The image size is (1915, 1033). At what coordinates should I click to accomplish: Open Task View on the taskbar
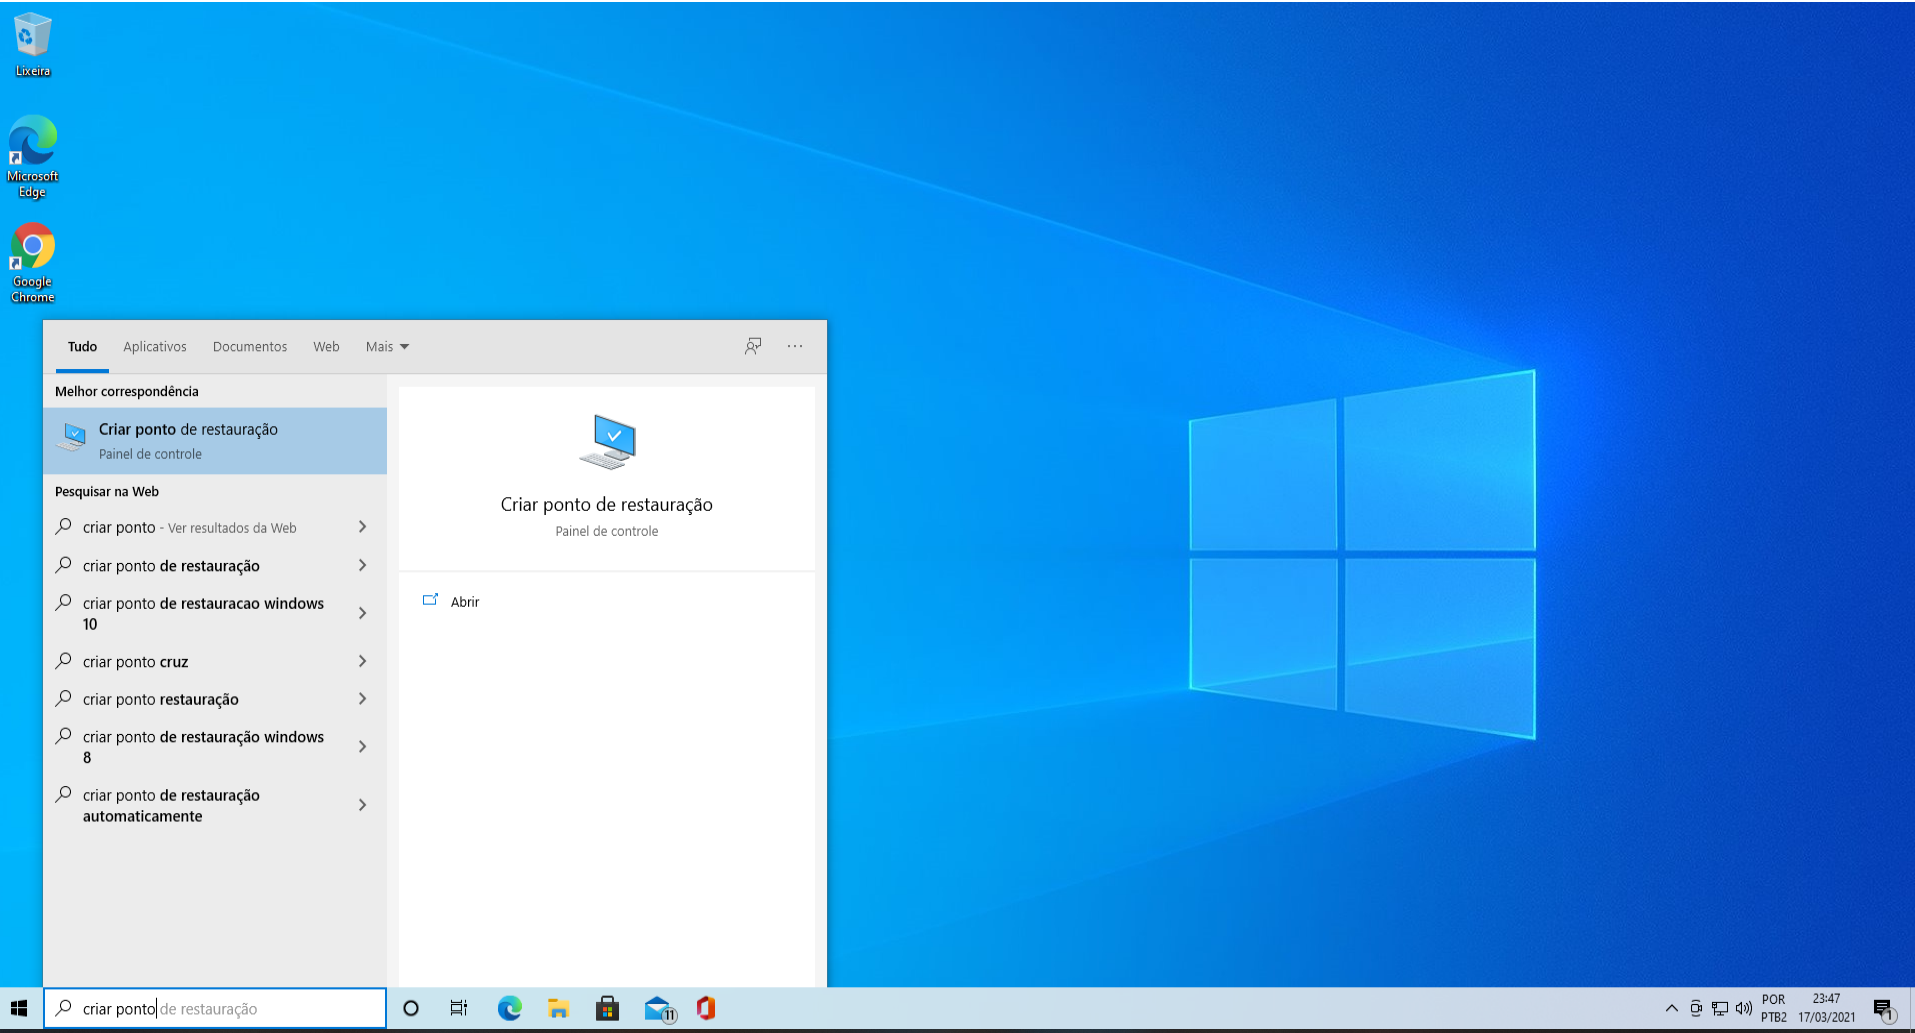pyautogui.click(x=459, y=1008)
